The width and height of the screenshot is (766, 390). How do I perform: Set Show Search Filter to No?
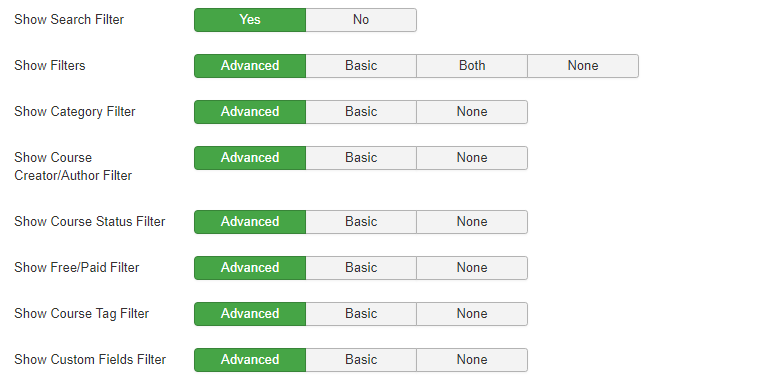[x=361, y=20]
